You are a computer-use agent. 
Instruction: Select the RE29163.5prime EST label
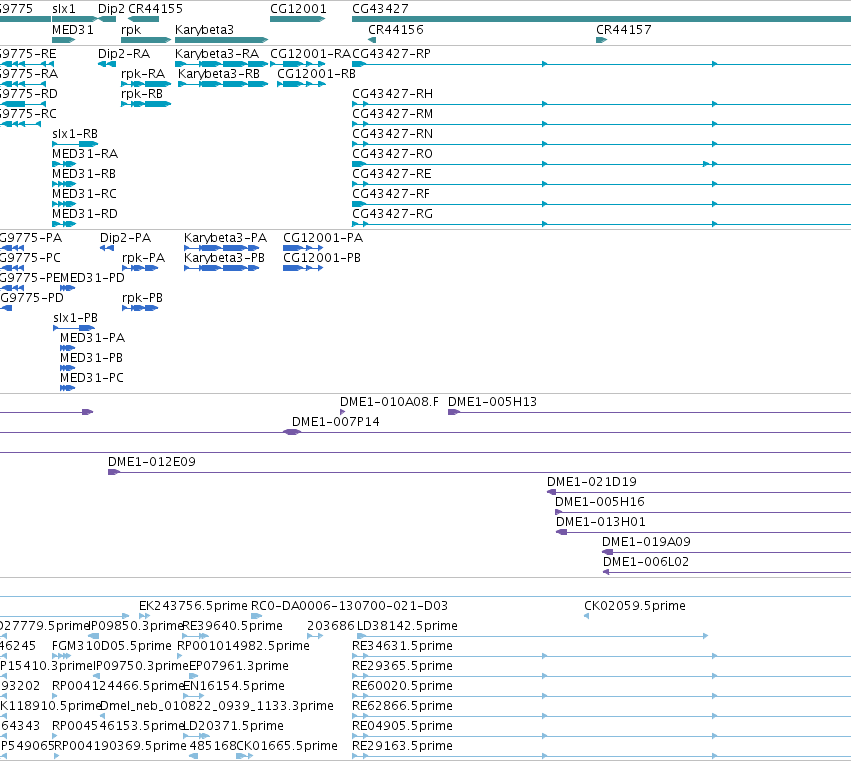pos(402,746)
